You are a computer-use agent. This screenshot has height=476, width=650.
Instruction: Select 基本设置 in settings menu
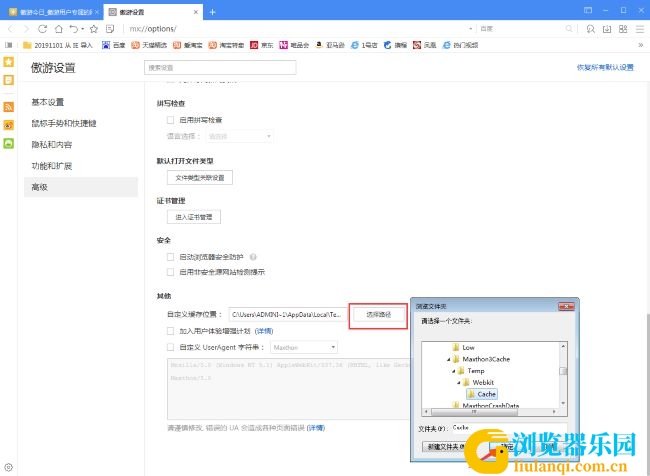pos(48,102)
